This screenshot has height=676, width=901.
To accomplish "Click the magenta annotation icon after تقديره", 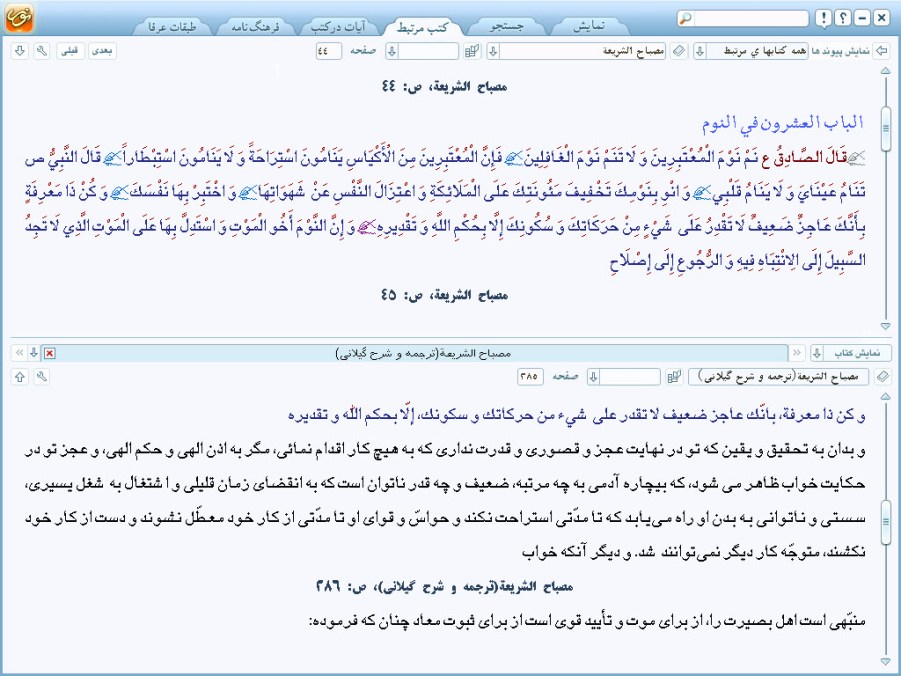I will pyautogui.click(x=366, y=228).
